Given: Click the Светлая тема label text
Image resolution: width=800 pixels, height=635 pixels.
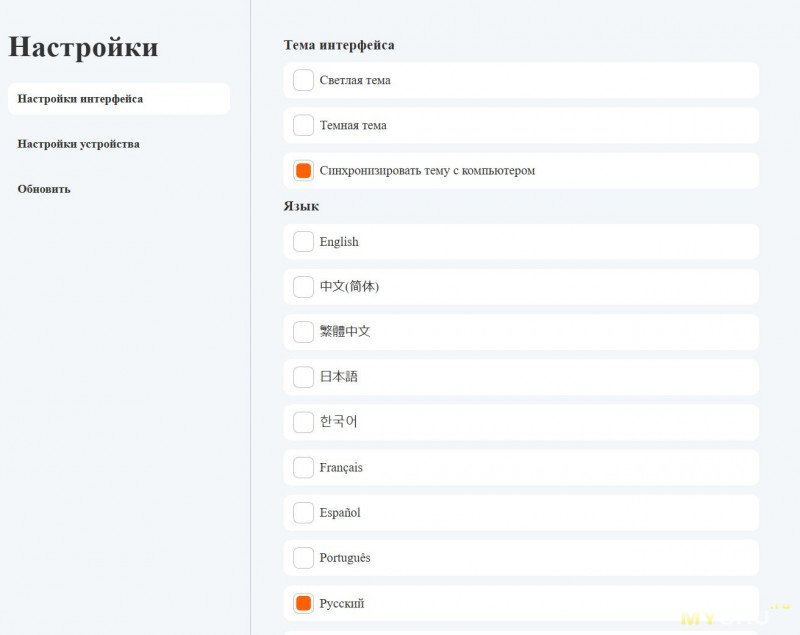Looking at the screenshot, I should click(355, 80).
